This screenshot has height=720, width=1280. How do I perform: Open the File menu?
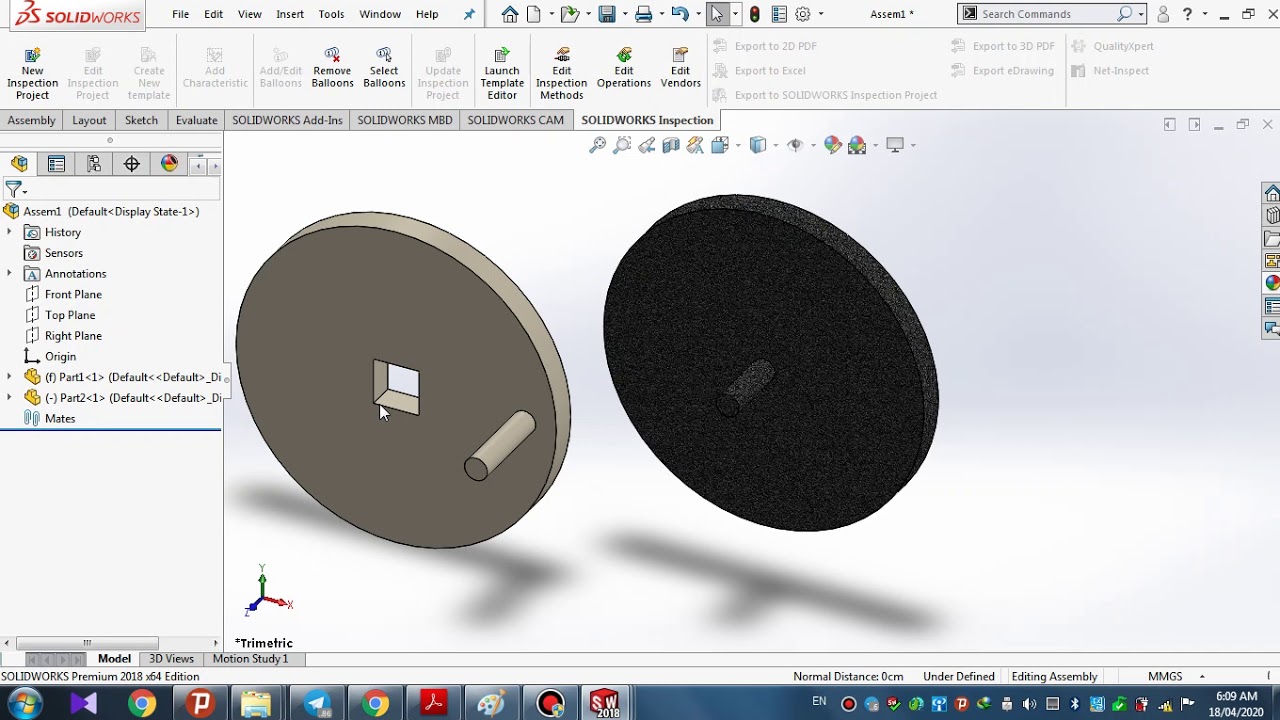tap(180, 14)
